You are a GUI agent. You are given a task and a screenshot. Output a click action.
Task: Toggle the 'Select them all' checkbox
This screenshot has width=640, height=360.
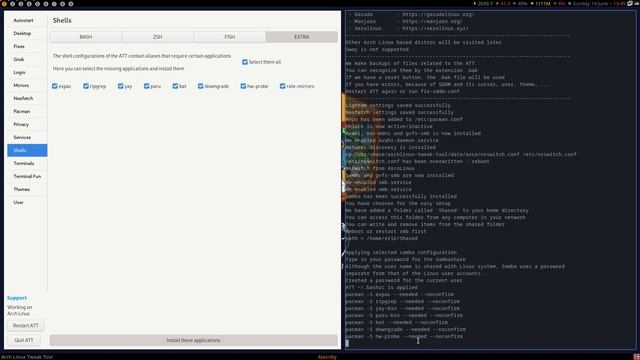click(245, 62)
